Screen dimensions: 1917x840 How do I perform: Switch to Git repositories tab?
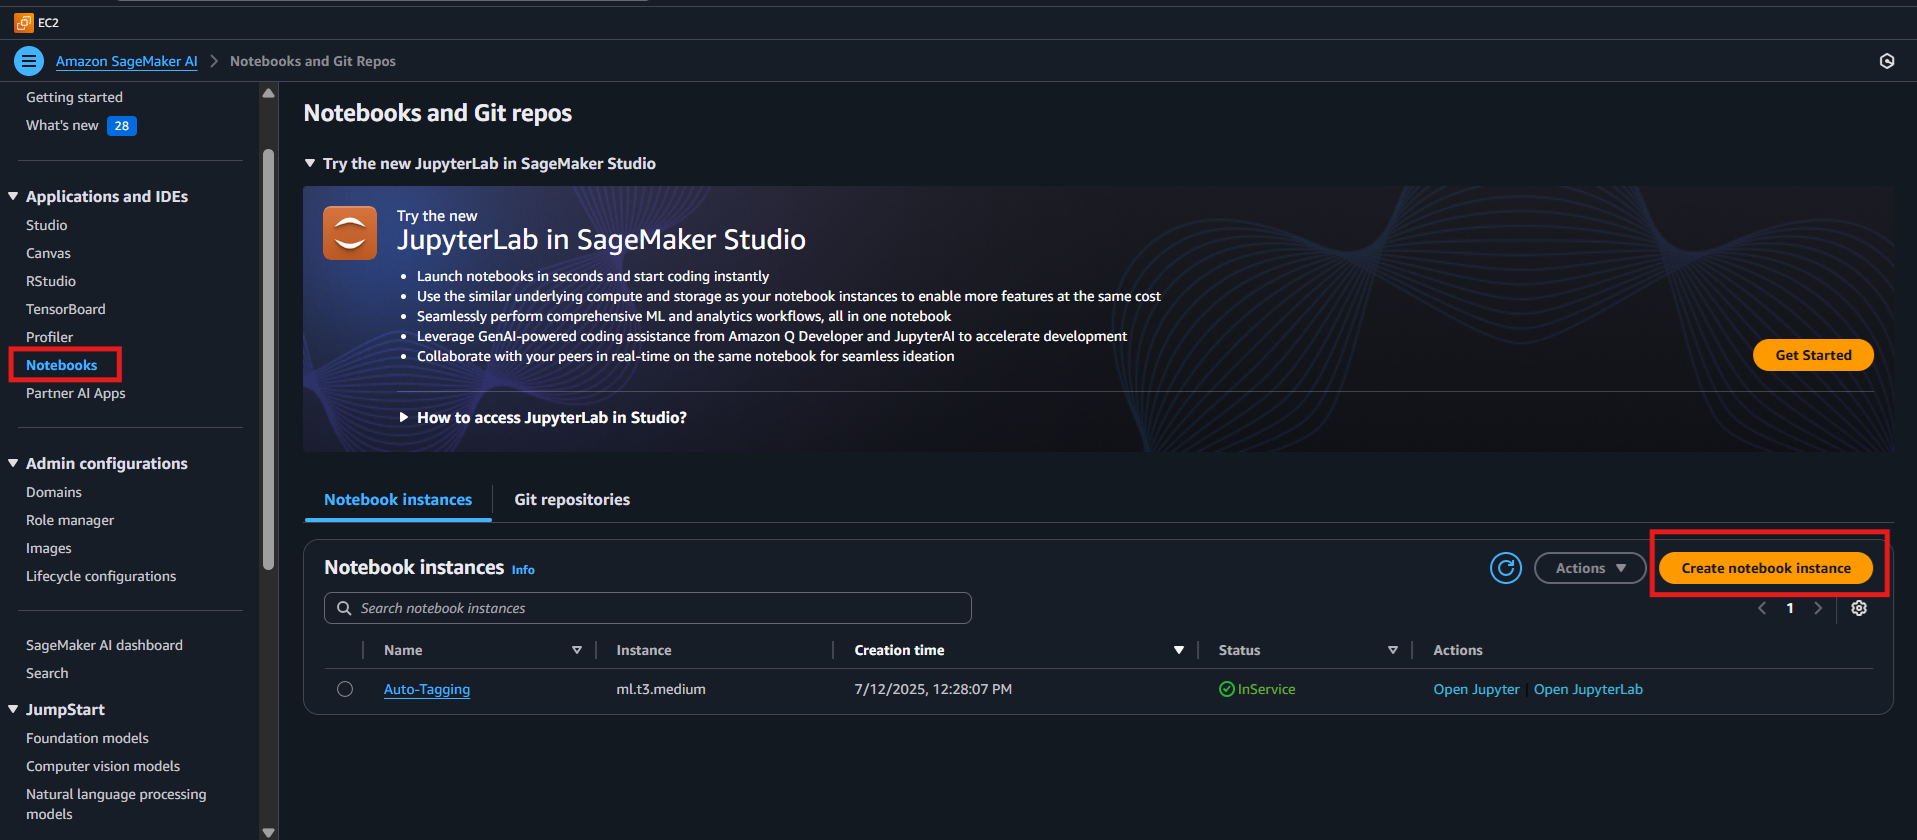pos(572,499)
